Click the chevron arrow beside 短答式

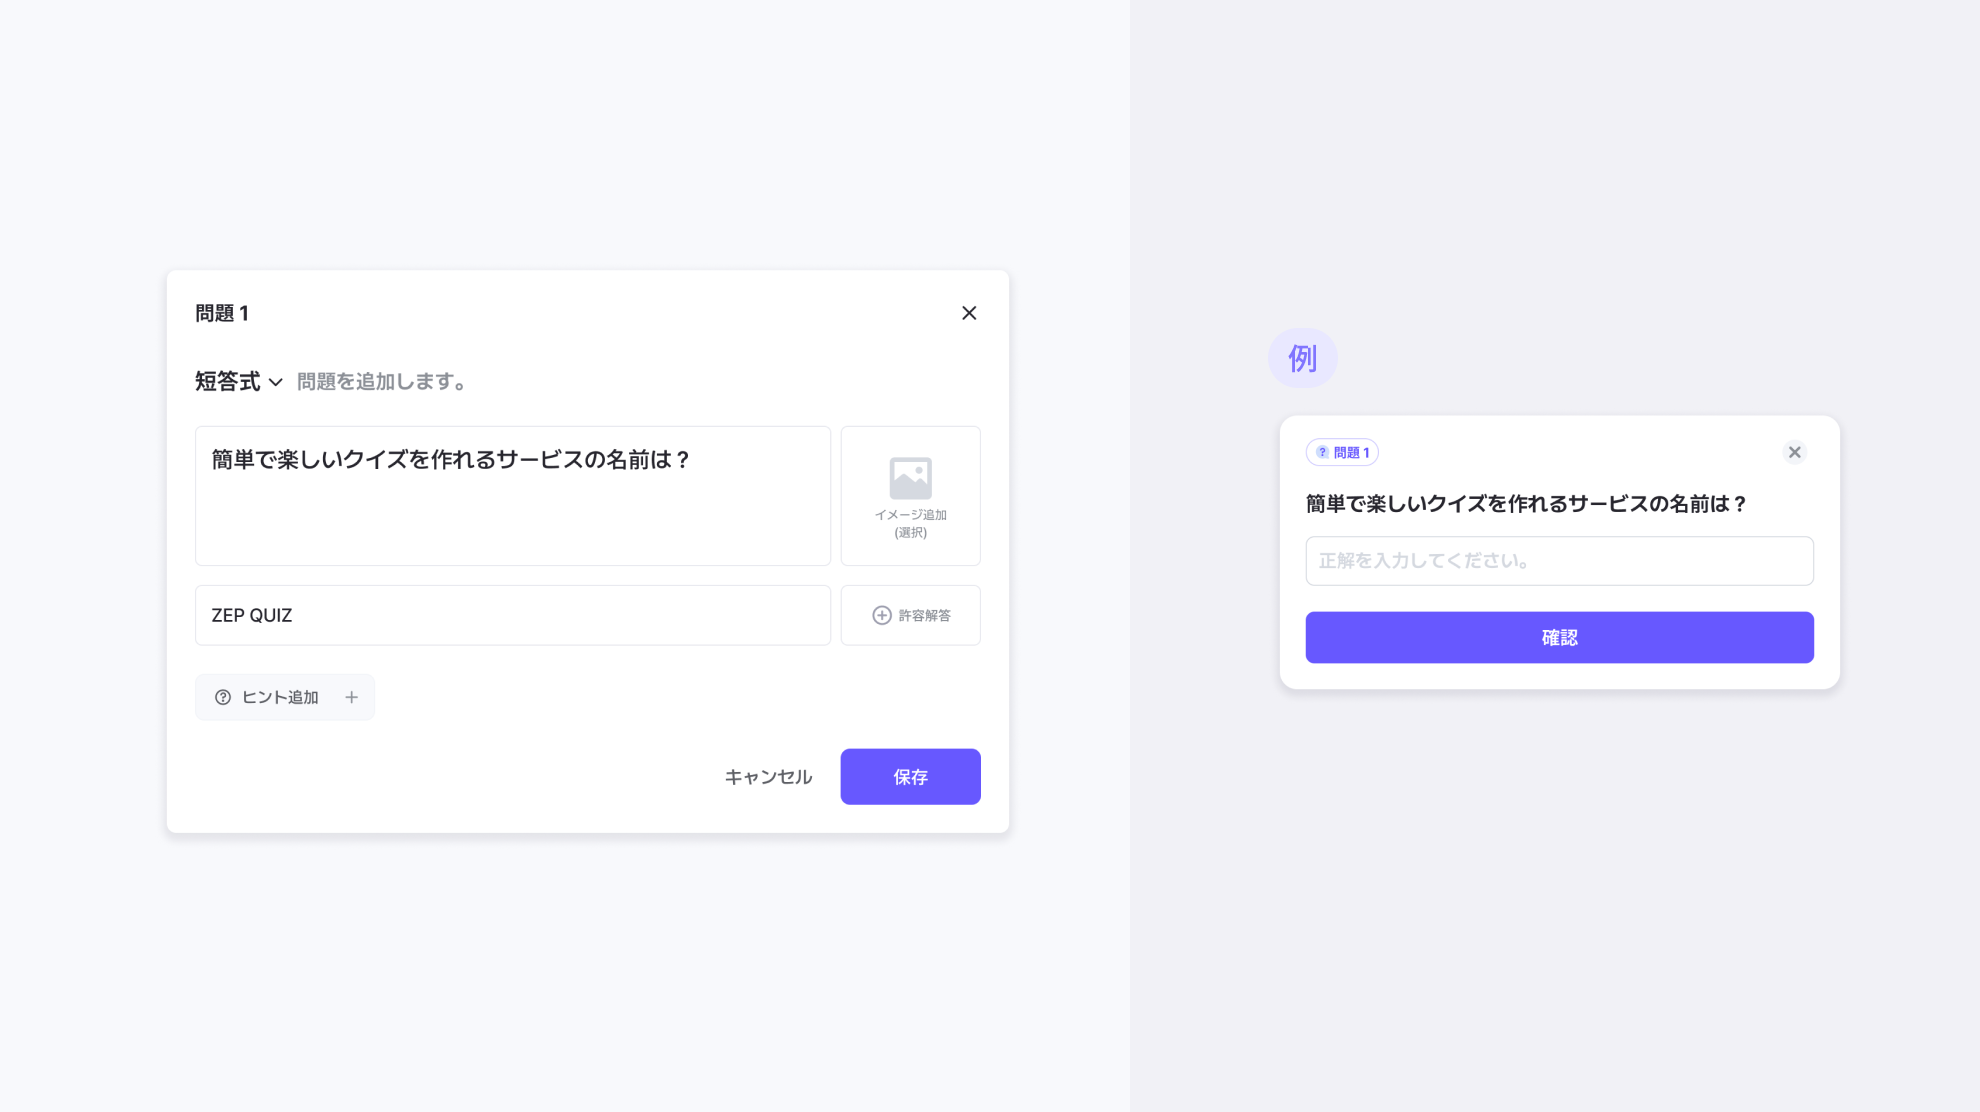(x=276, y=383)
